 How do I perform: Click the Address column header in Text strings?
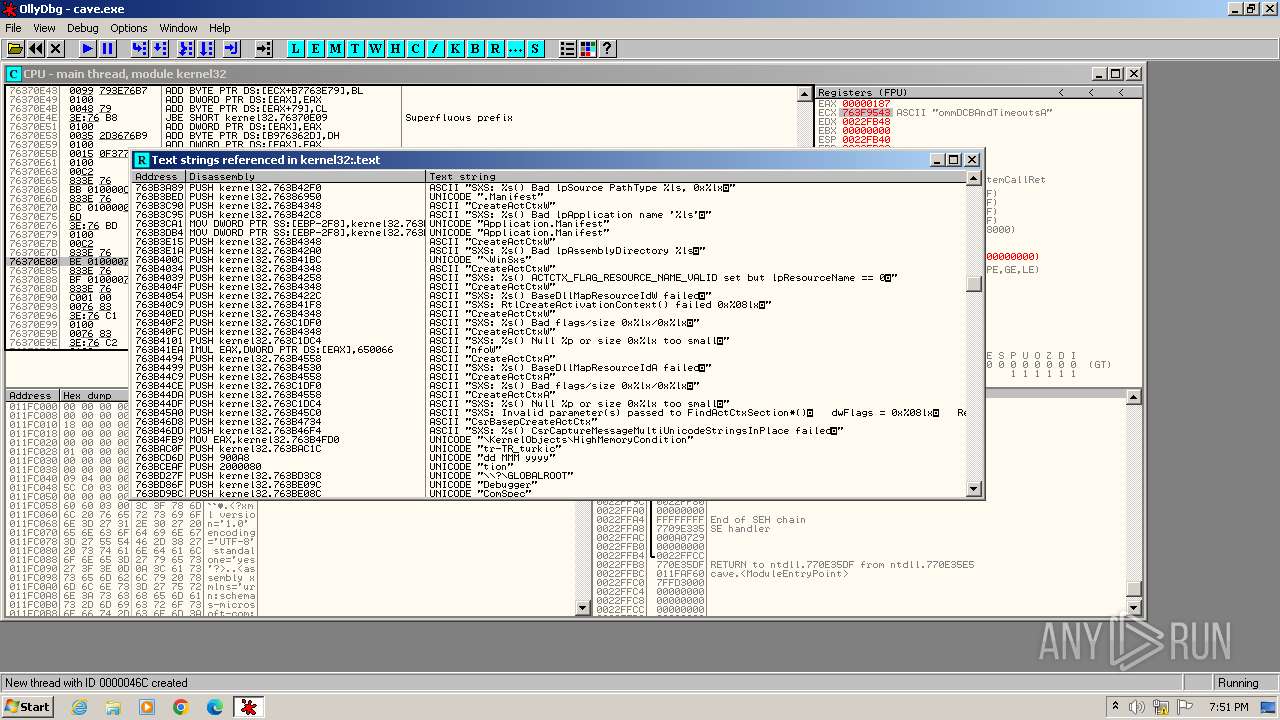point(159,177)
